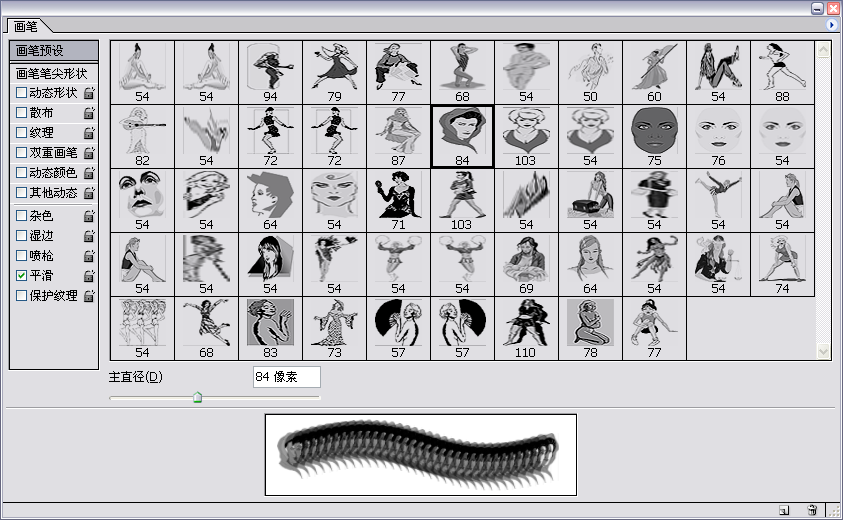The height and width of the screenshot is (520, 843).
Task: Open the brush panel flyout menu arrow
Action: (831, 25)
